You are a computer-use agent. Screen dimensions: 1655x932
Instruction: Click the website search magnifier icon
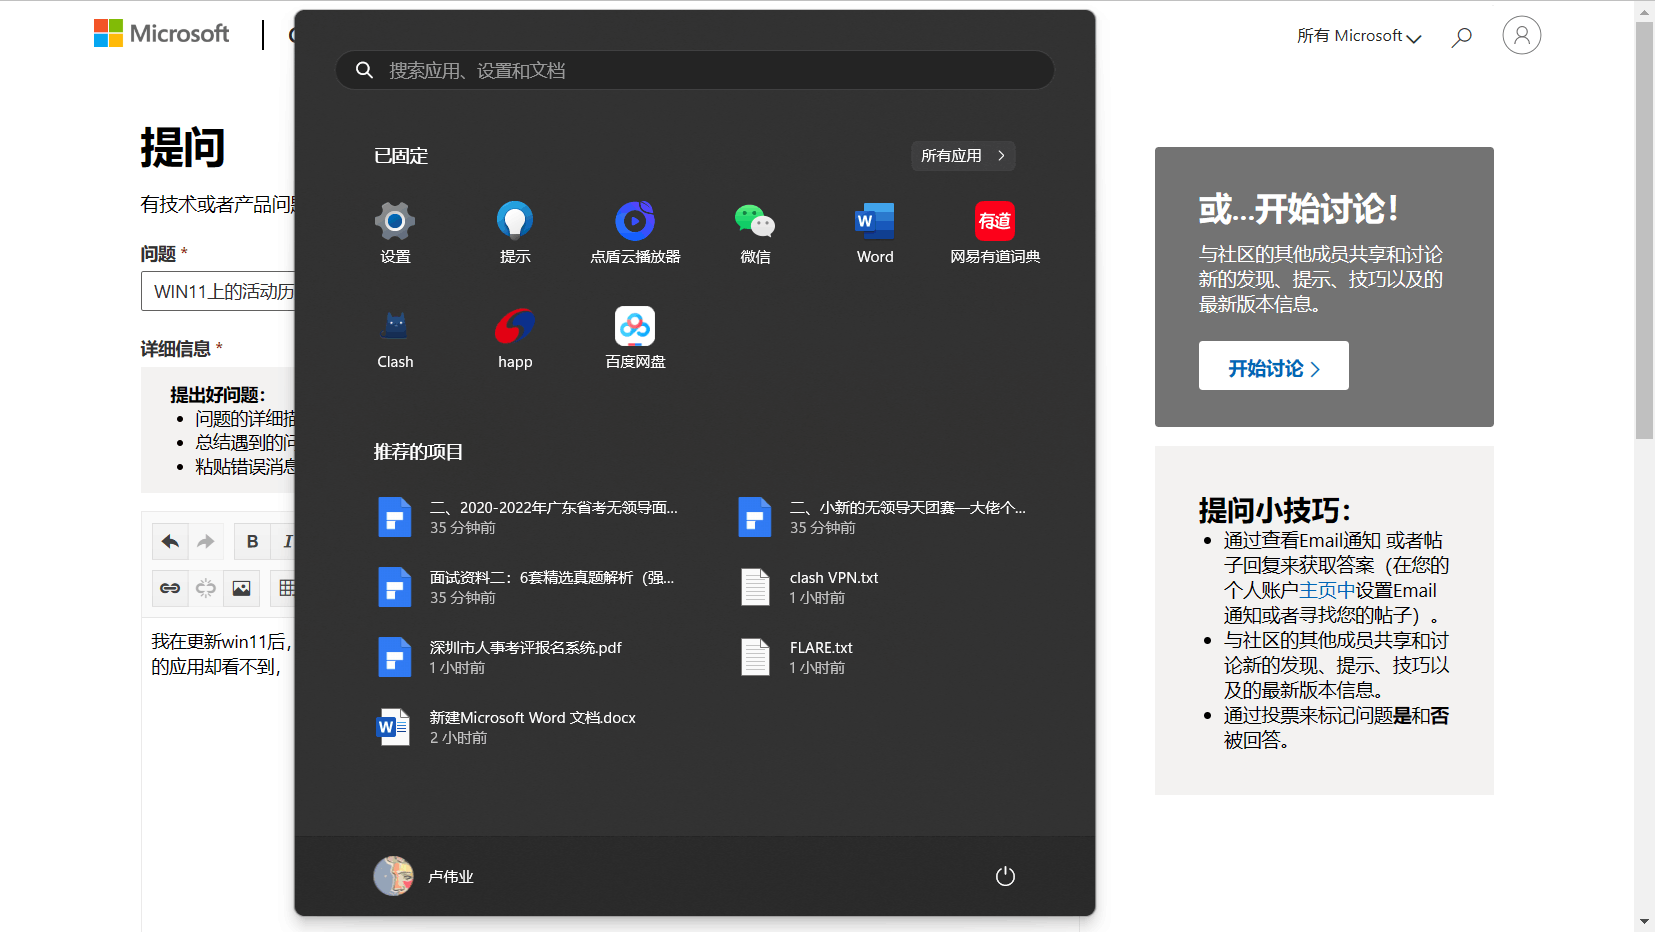coord(1461,35)
